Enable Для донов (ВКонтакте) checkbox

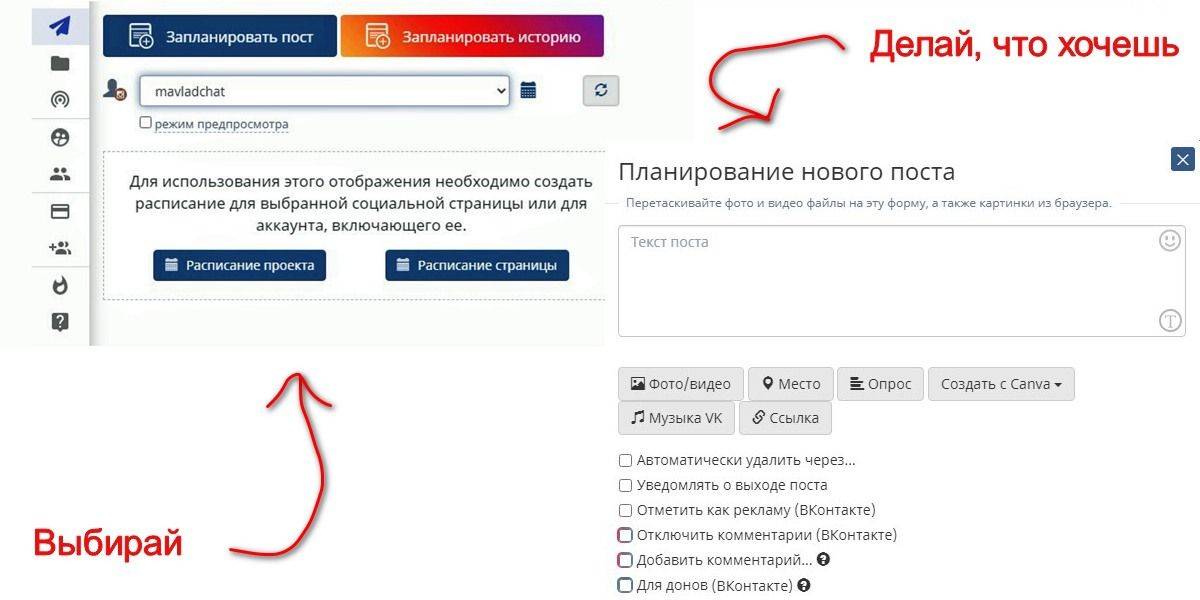(x=625, y=585)
